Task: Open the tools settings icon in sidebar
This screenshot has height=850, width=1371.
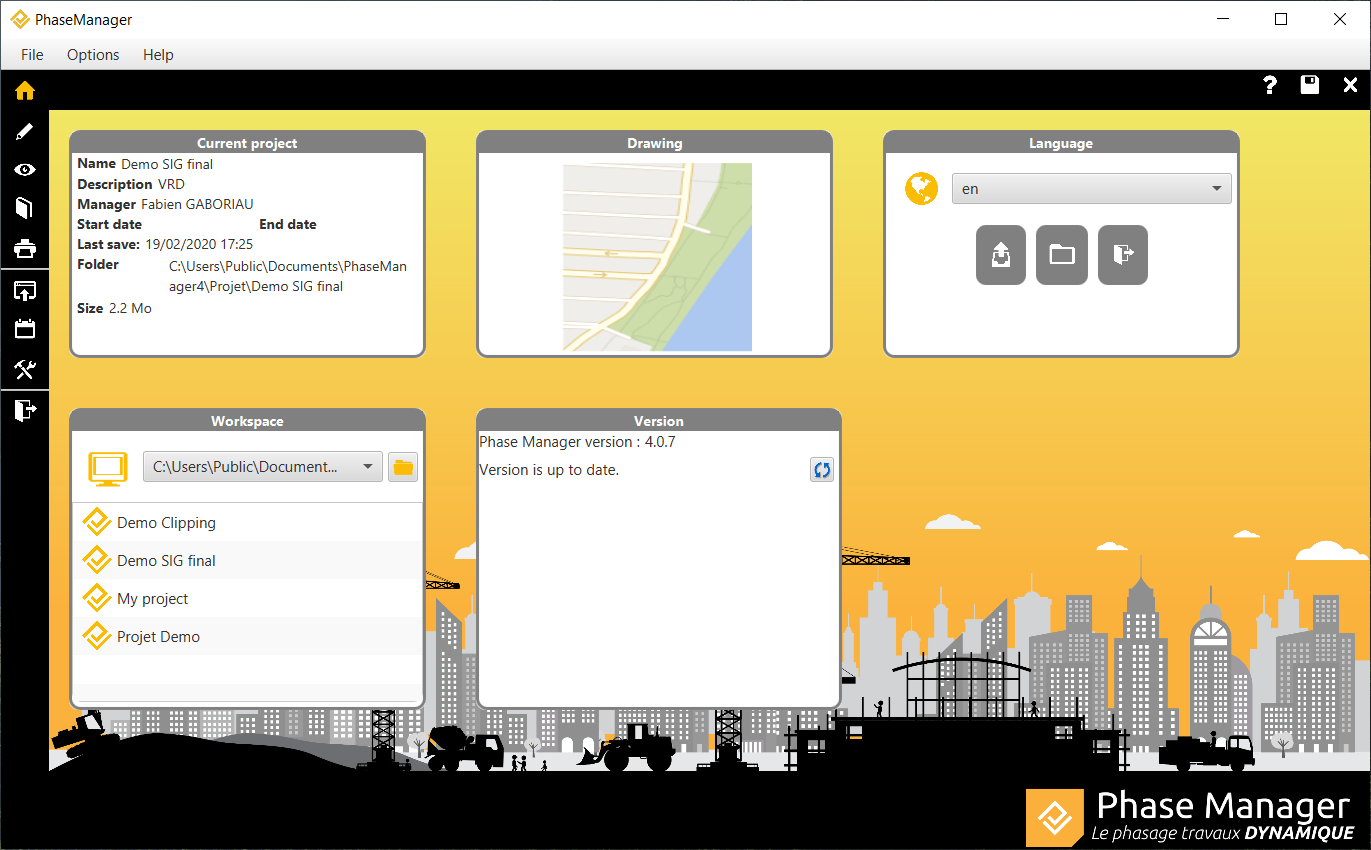Action: 24,370
